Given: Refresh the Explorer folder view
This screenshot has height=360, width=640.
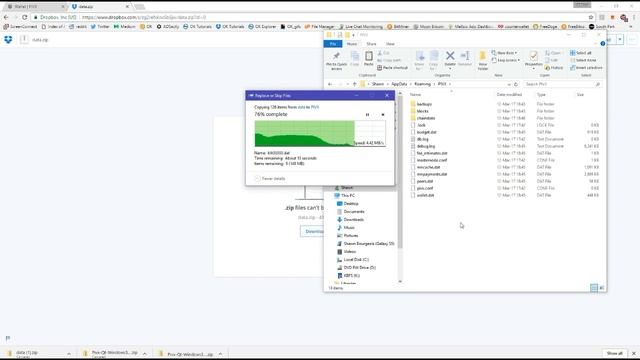Looking at the screenshot, I should pos(516,84).
